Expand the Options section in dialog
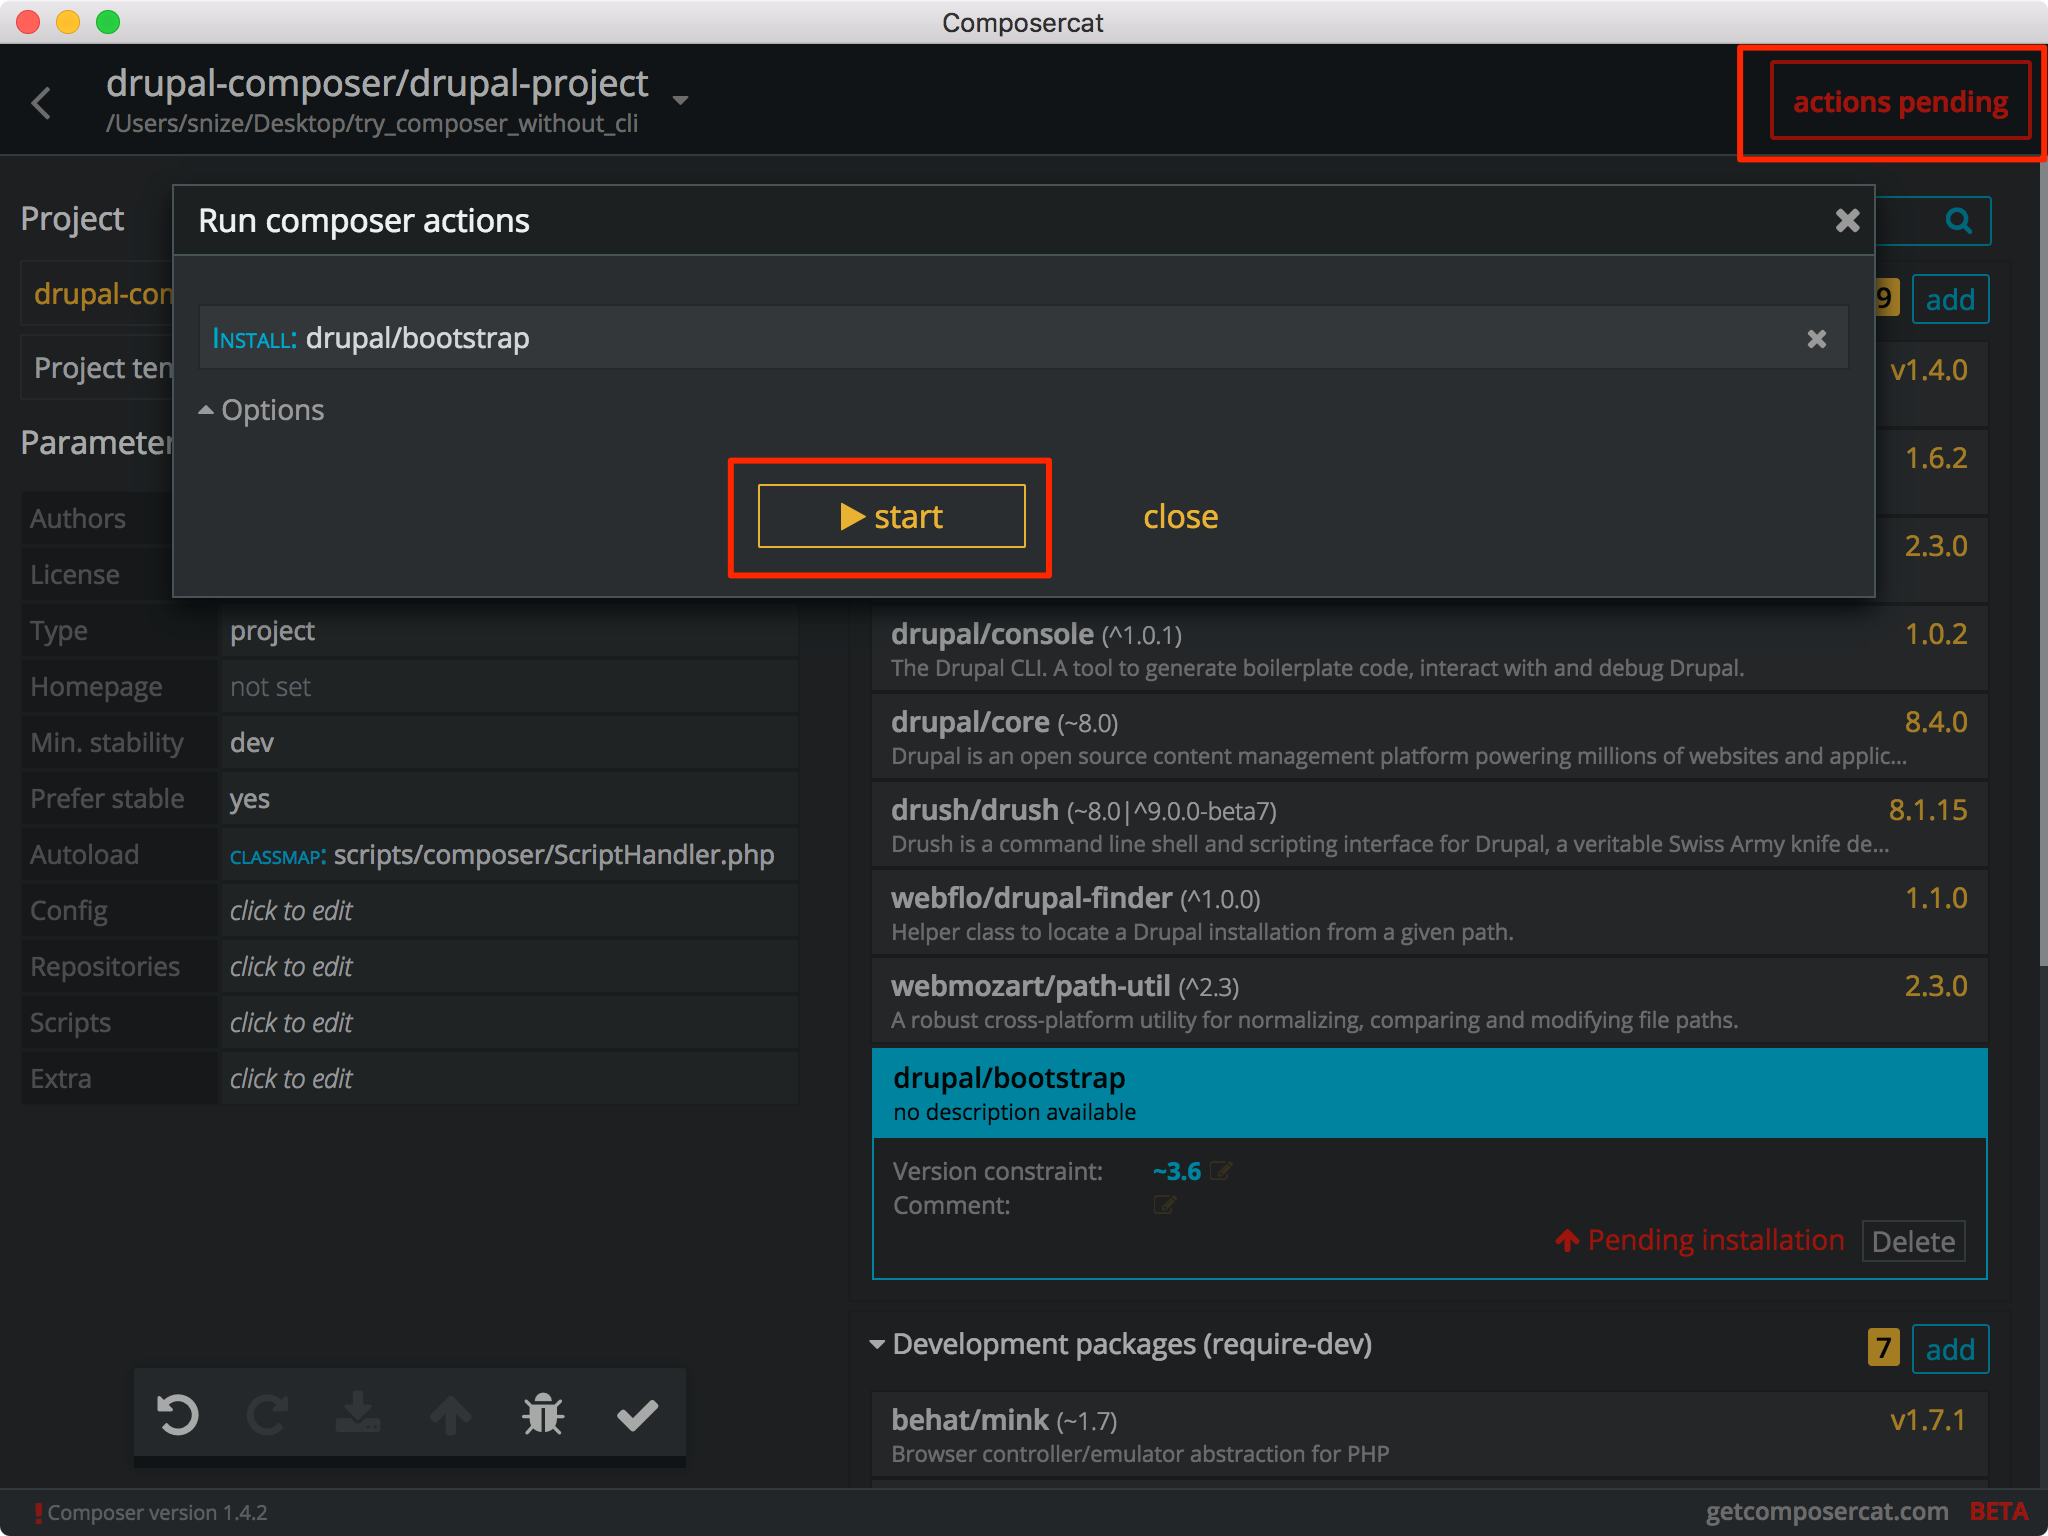The width and height of the screenshot is (2048, 1536). coord(261,410)
